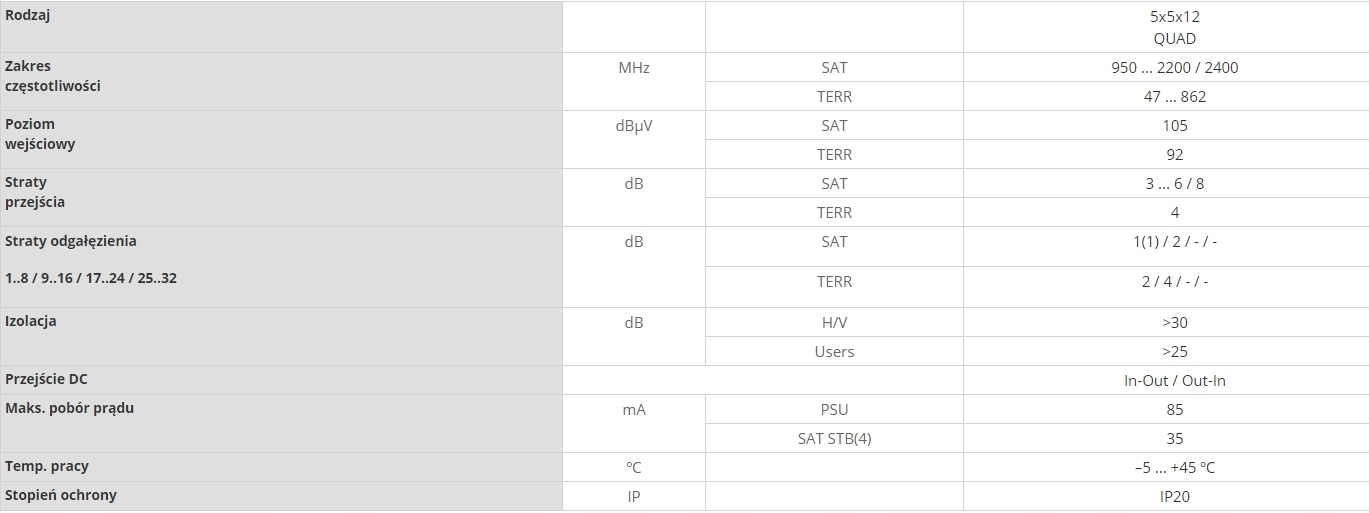Click the 47 ... 862 frequency value
The height and width of the screenshot is (513, 1369).
(x=1174, y=97)
